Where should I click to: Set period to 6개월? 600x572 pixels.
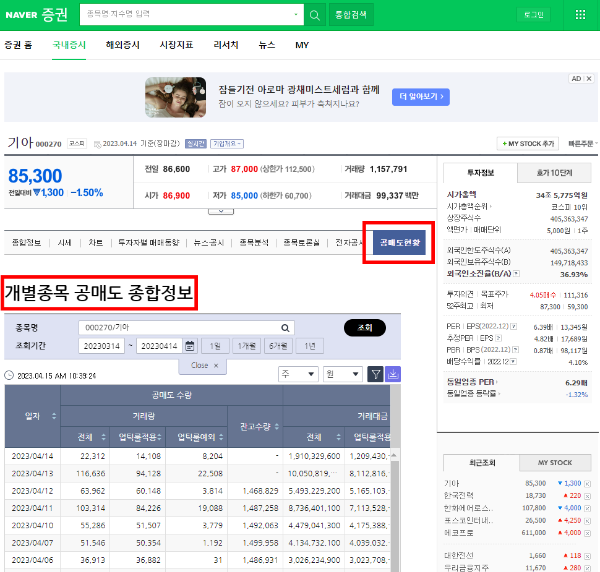pos(278,346)
